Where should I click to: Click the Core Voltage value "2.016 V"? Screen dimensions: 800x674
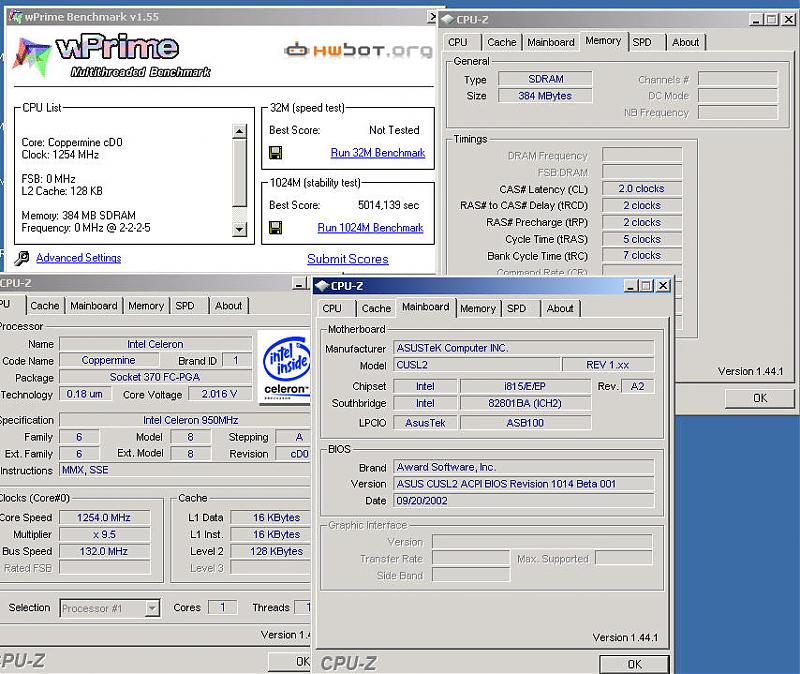click(x=219, y=394)
